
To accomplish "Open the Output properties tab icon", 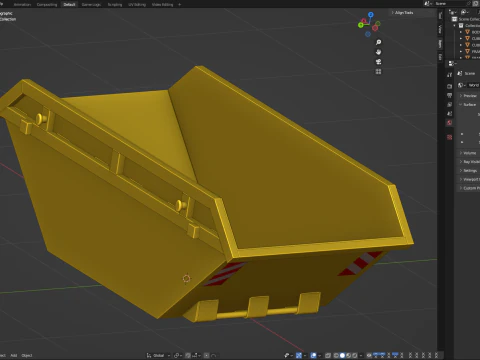I will [x=449, y=96].
